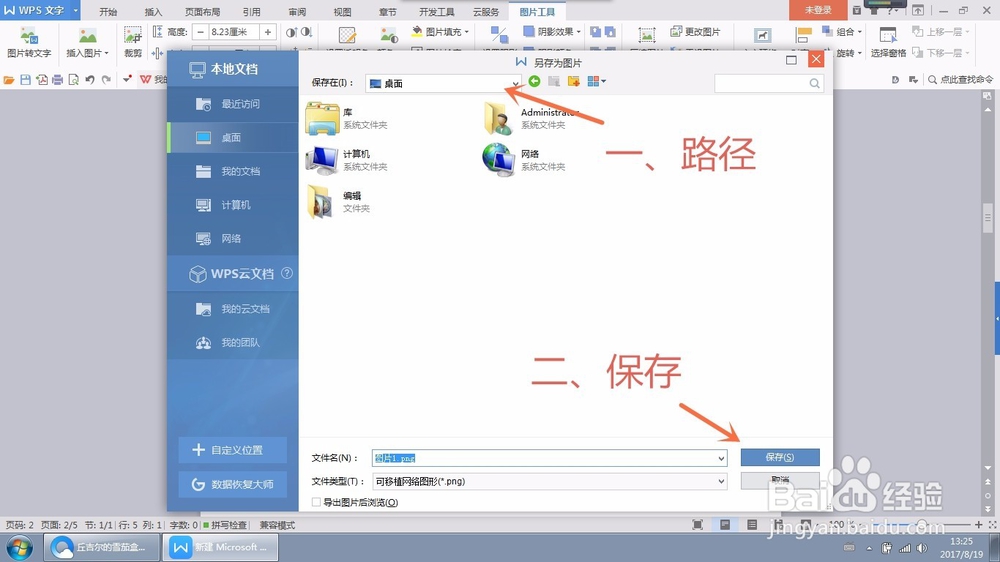This screenshot has height=562, width=1000.
Task: Expand the 文件名 filename dropdown arrow
Action: (721, 458)
